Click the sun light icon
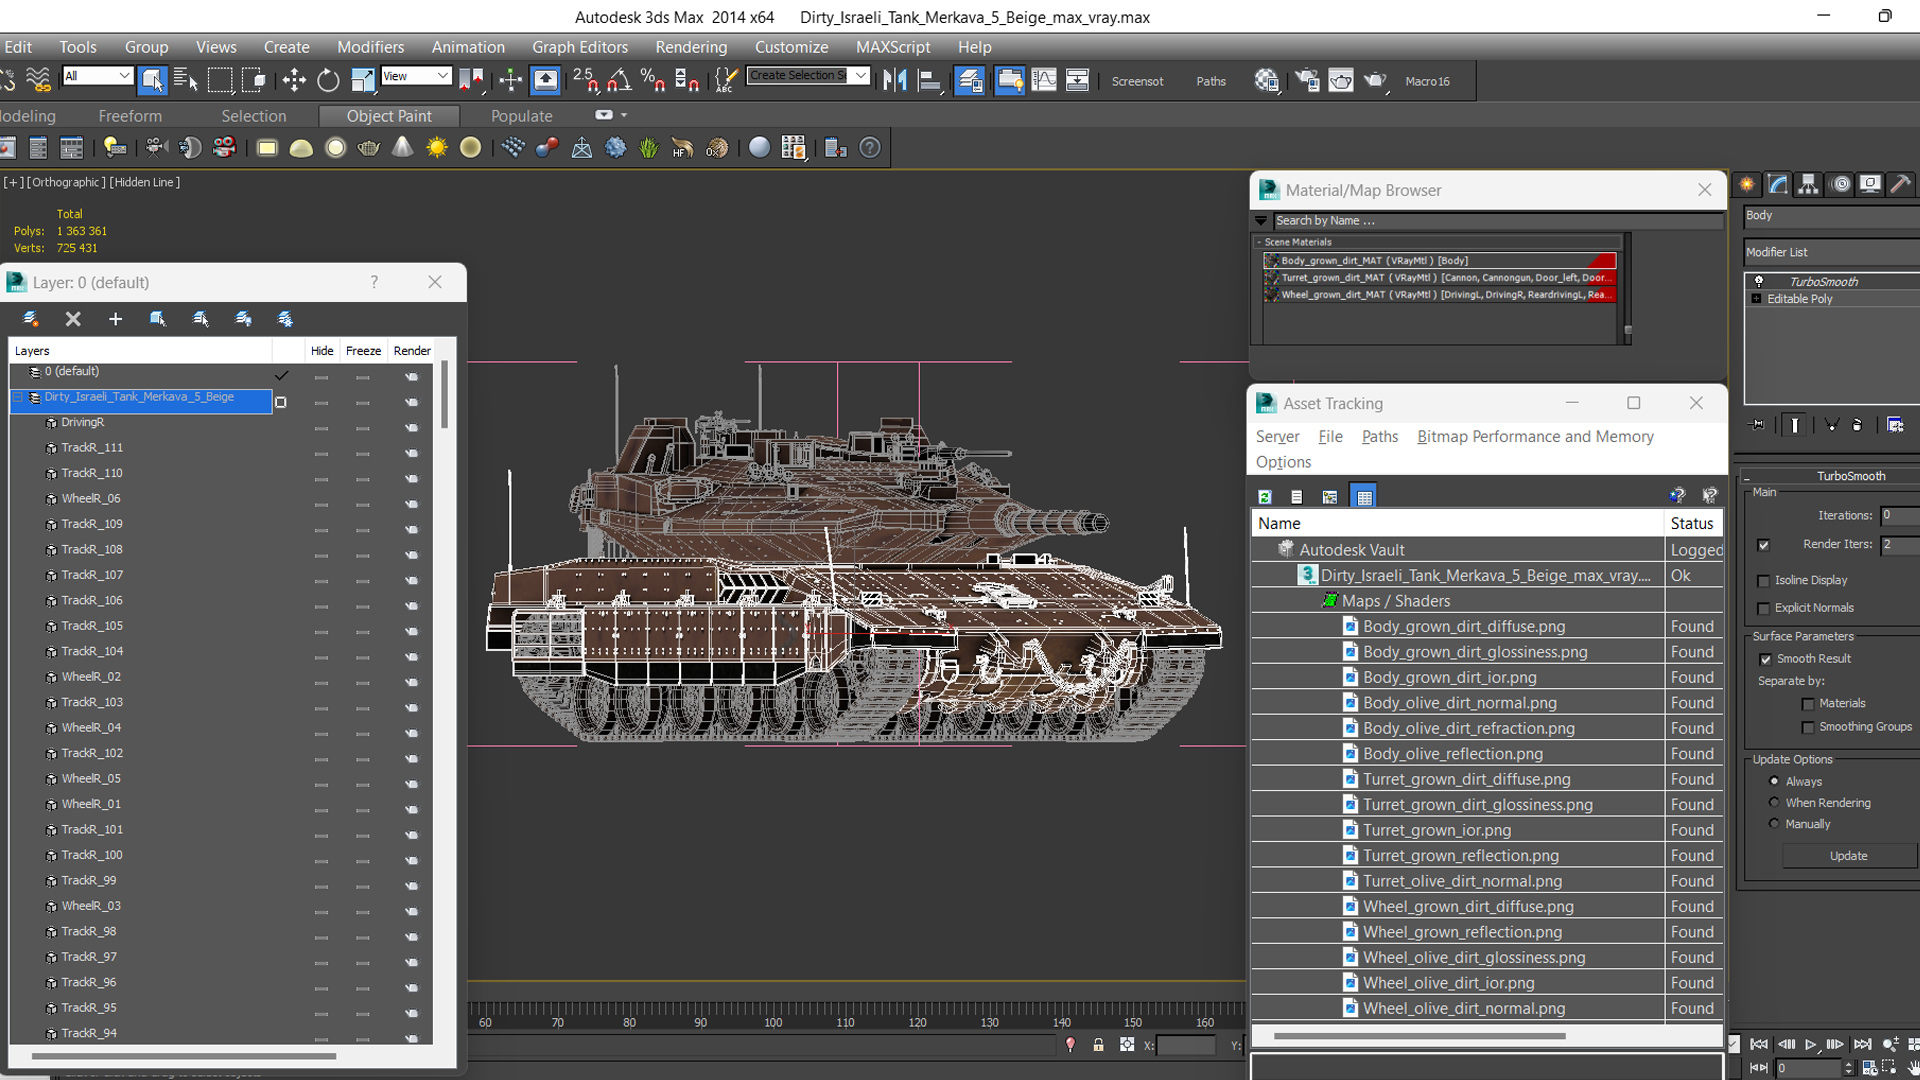 point(436,148)
